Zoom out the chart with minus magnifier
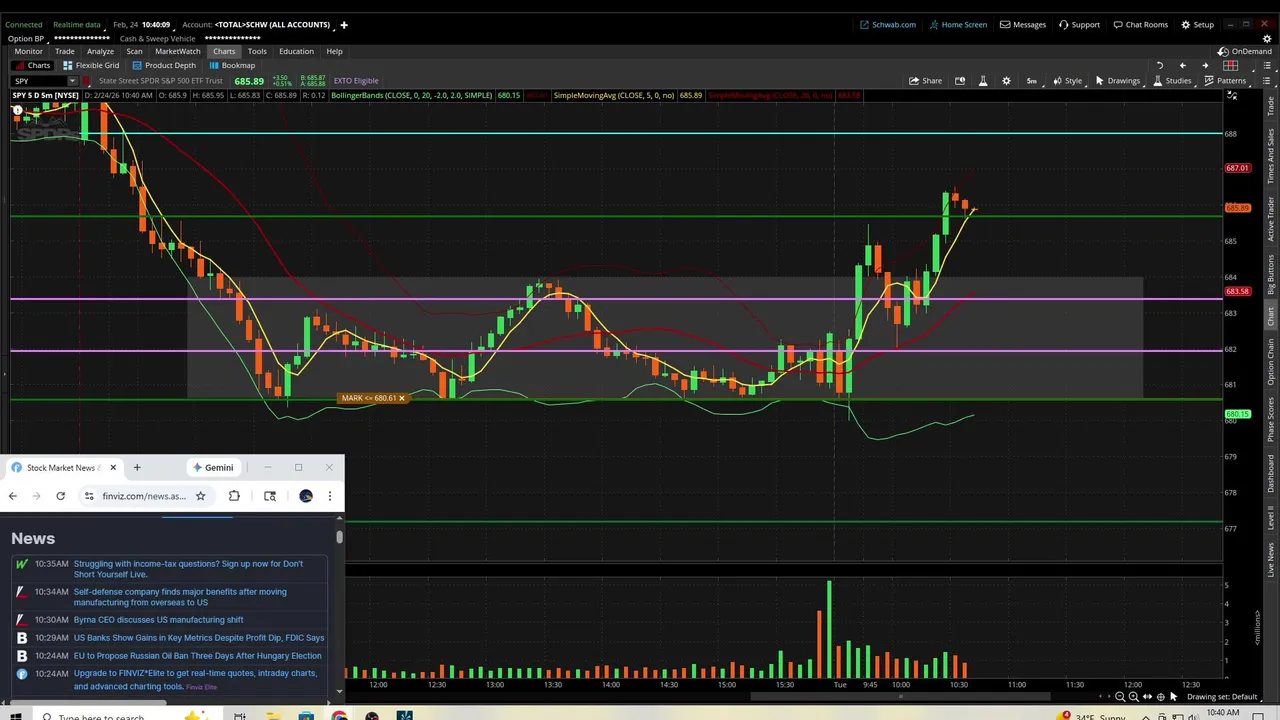This screenshot has width=1280, height=720. point(1120,697)
